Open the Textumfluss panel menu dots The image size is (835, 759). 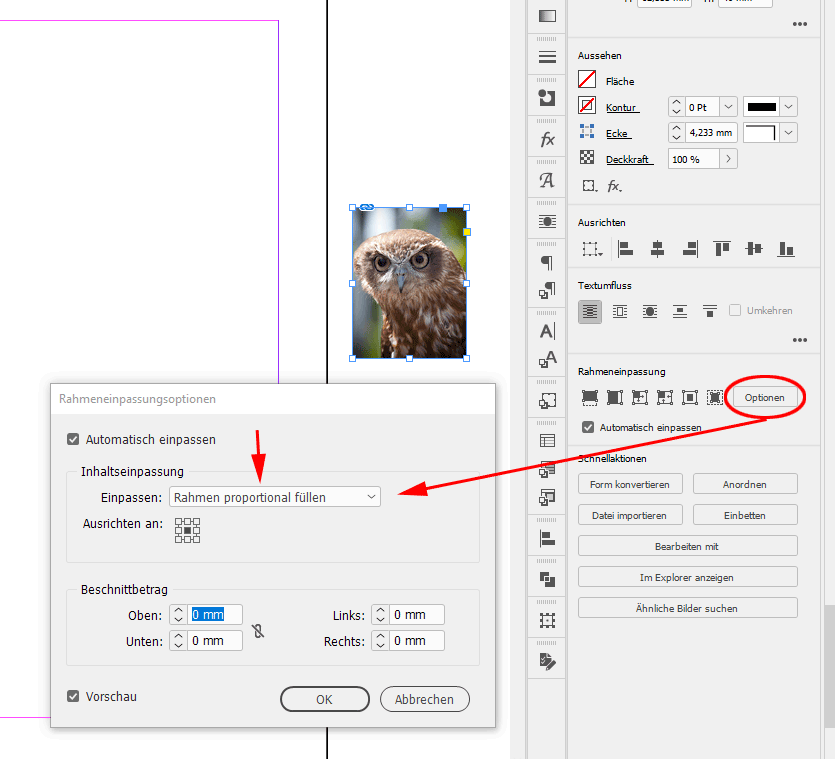point(800,339)
